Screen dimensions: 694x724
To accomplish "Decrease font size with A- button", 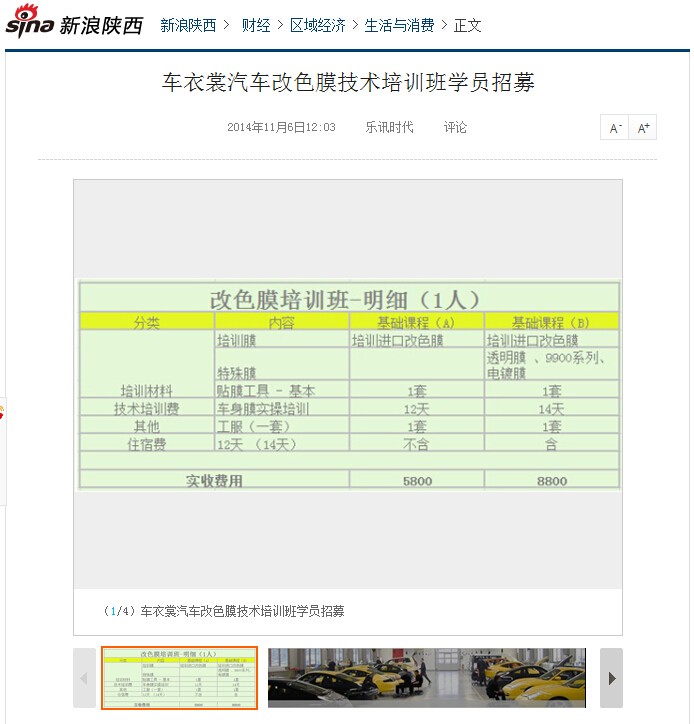I will (615, 127).
